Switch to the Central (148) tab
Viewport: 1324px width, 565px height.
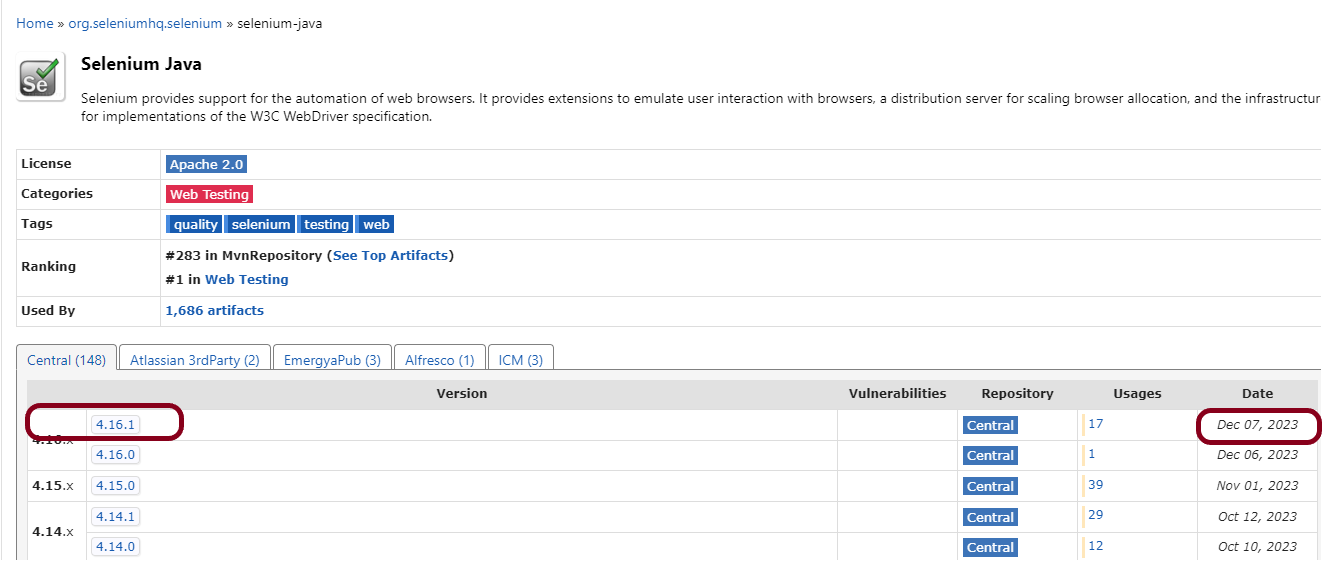(66, 360)
